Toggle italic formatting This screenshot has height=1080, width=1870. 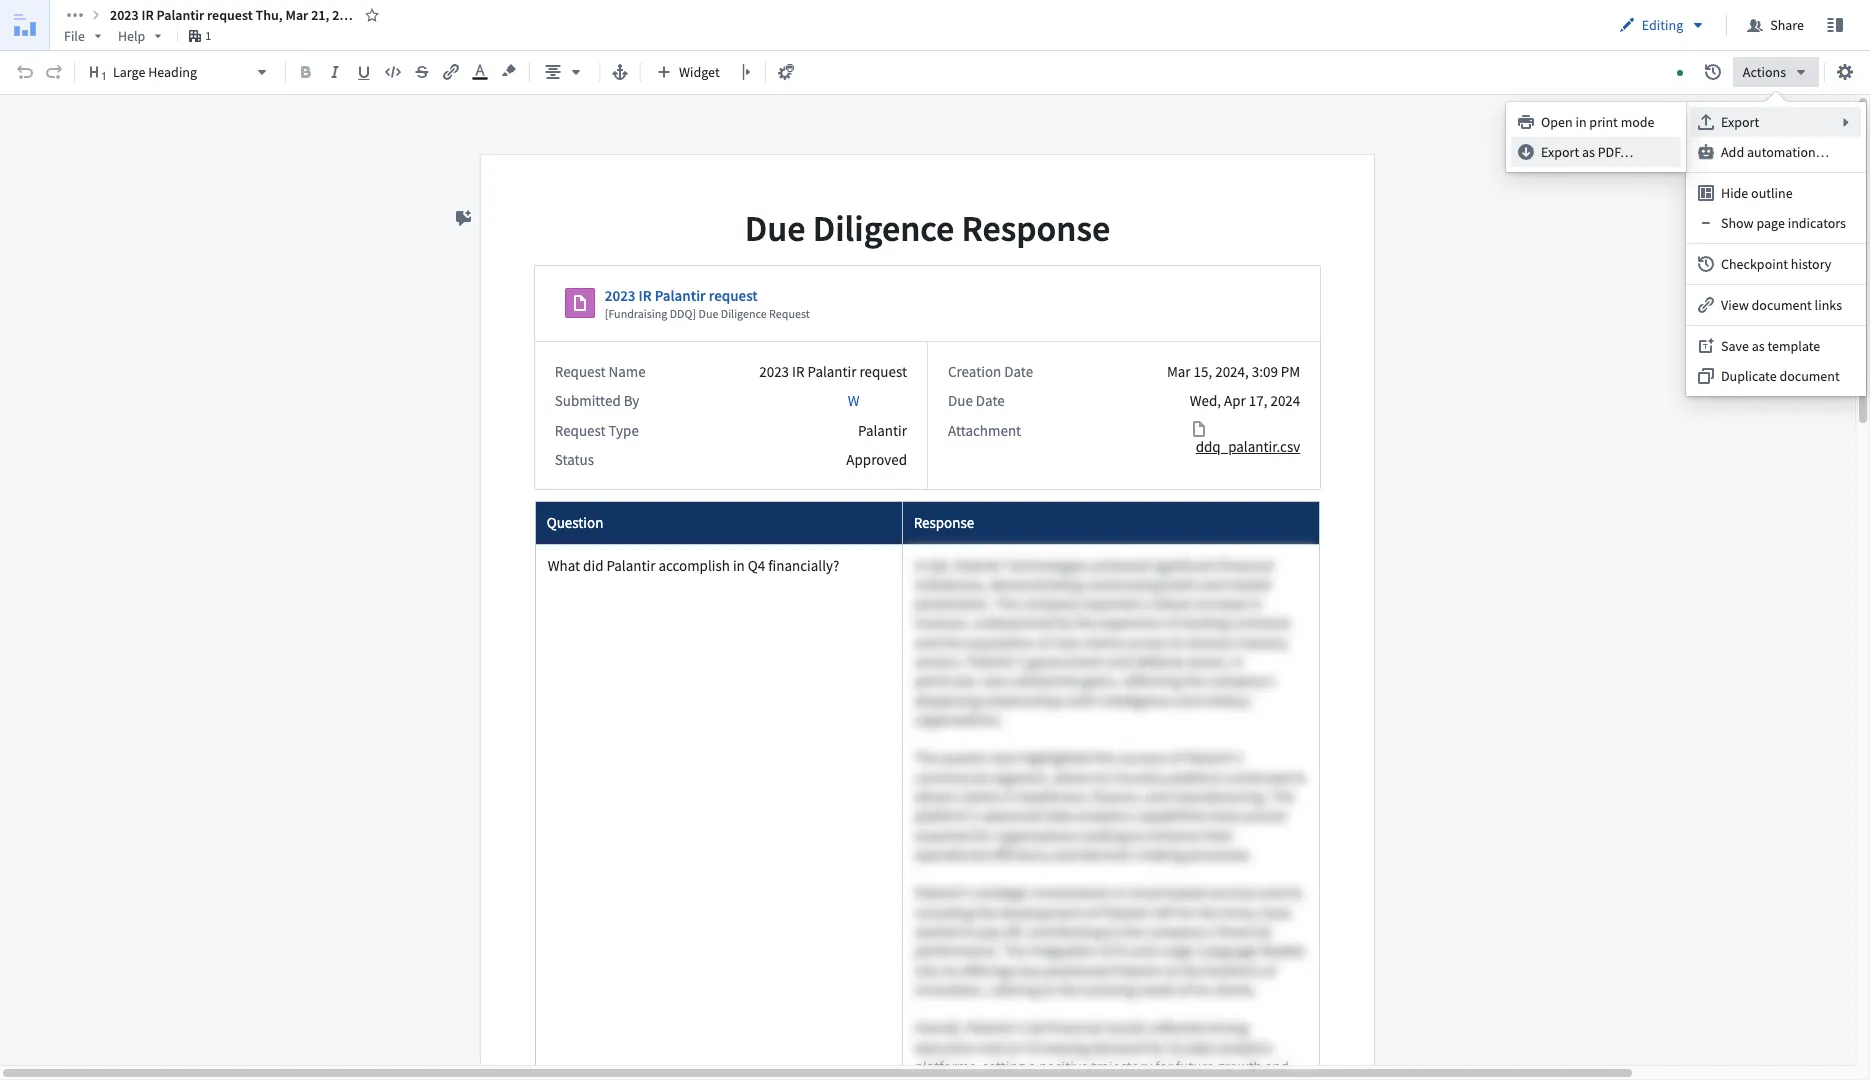tap(334, 72)
